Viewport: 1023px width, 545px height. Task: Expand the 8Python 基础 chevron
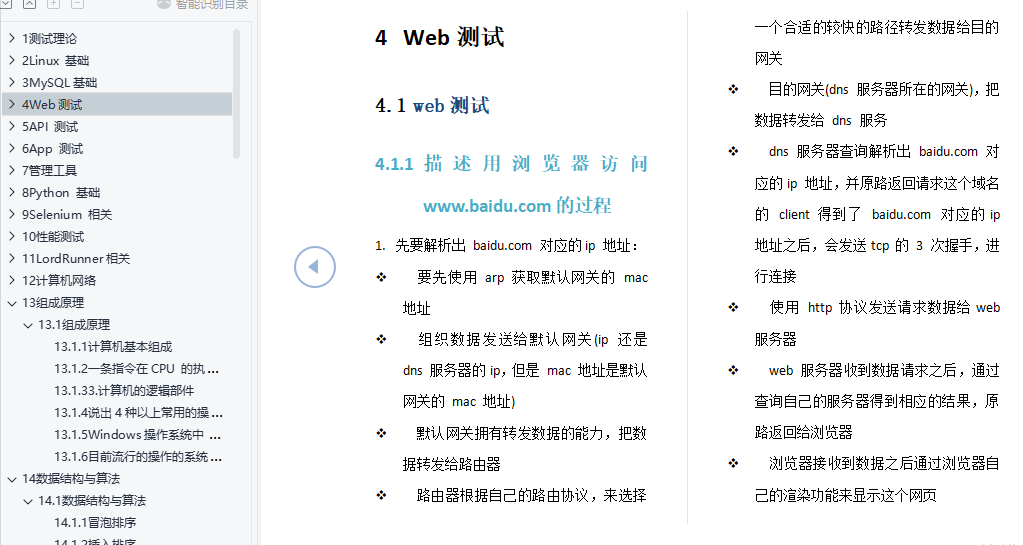tap(12, 193)
